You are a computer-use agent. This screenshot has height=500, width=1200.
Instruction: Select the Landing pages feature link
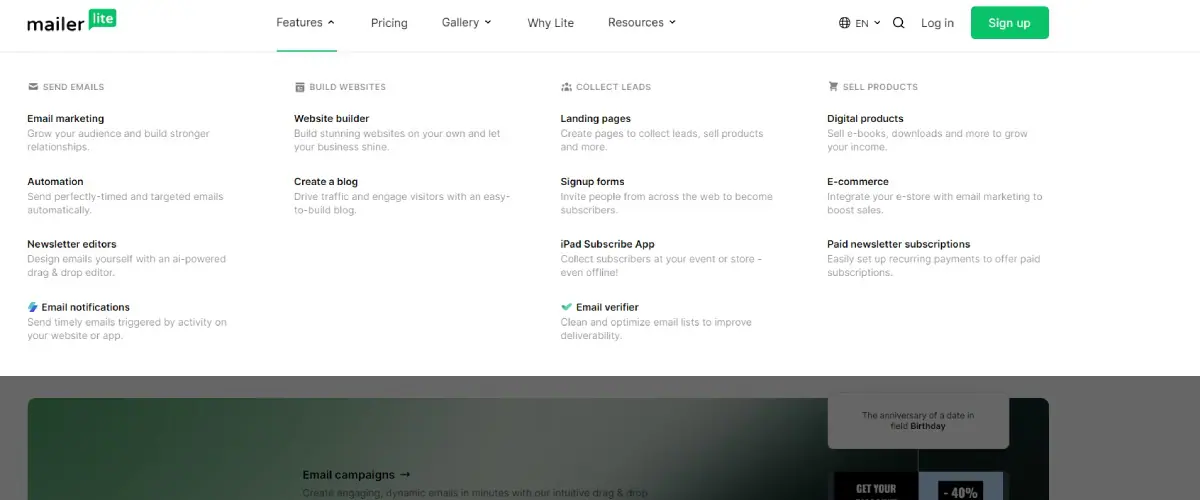595,119
